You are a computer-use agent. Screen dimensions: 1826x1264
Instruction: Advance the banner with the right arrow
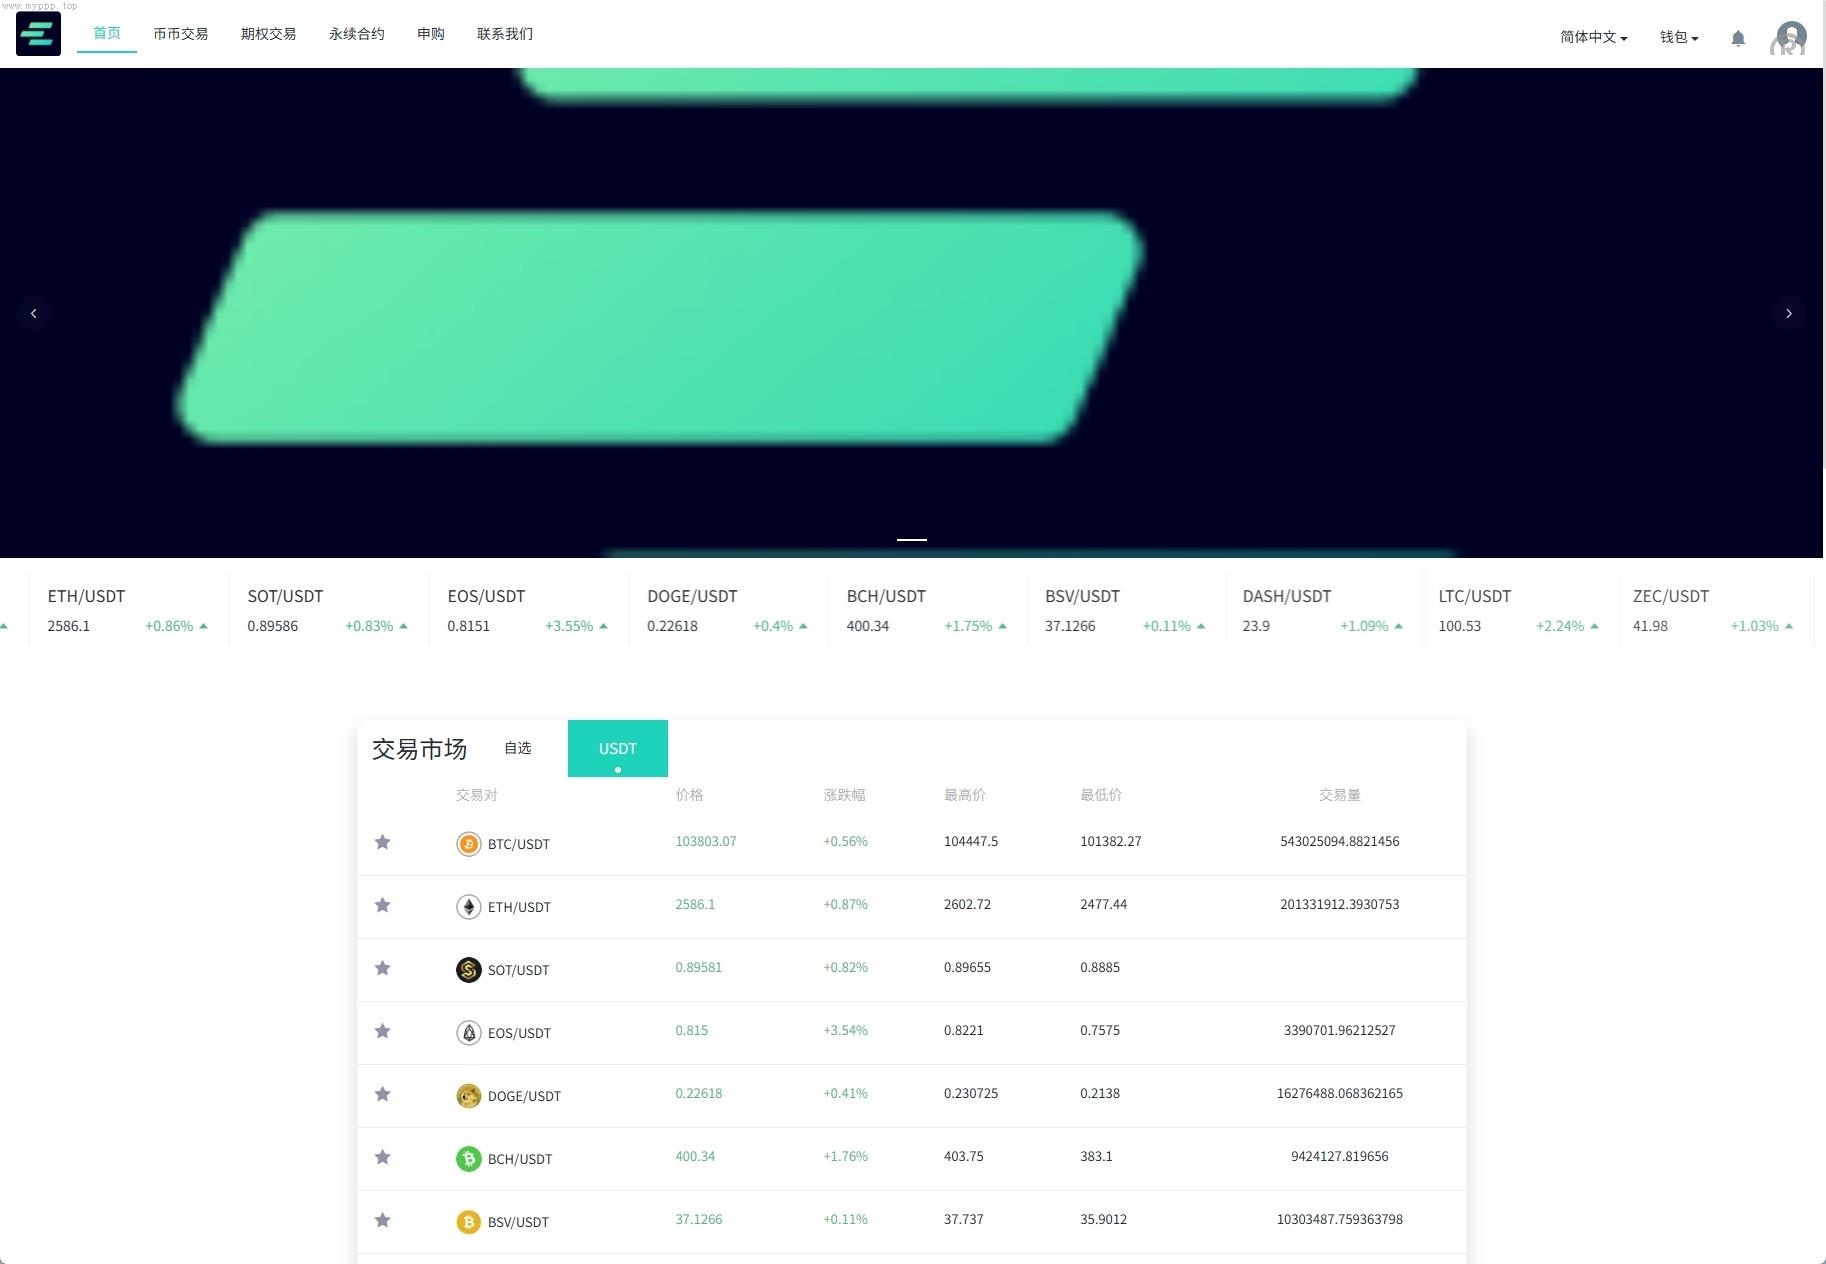(x=1789, y=313)
